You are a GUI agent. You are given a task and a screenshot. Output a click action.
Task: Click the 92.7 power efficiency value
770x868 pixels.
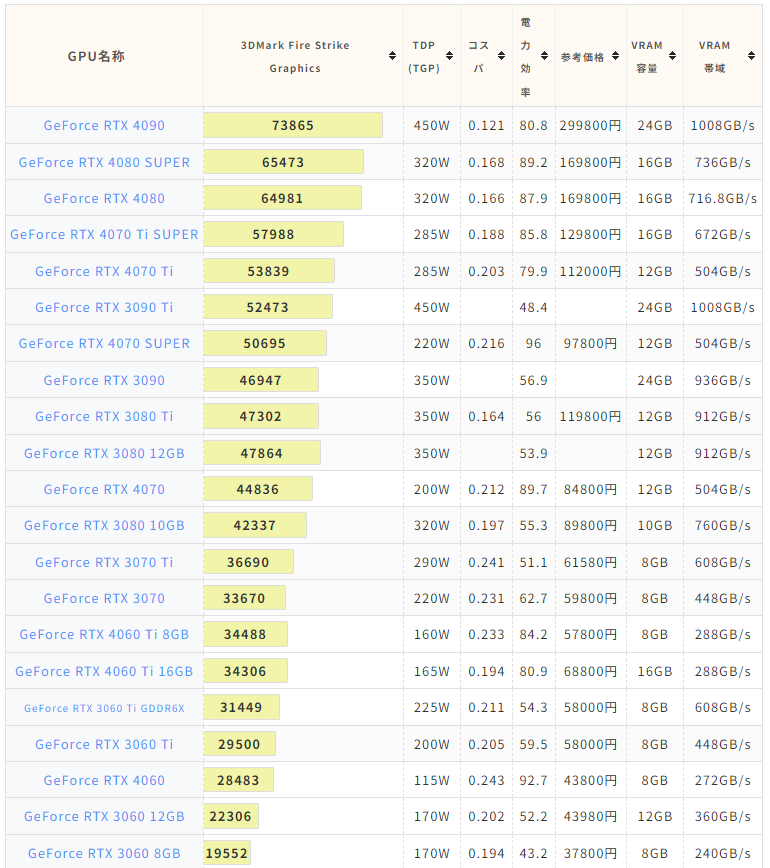(x=533, y=781)
